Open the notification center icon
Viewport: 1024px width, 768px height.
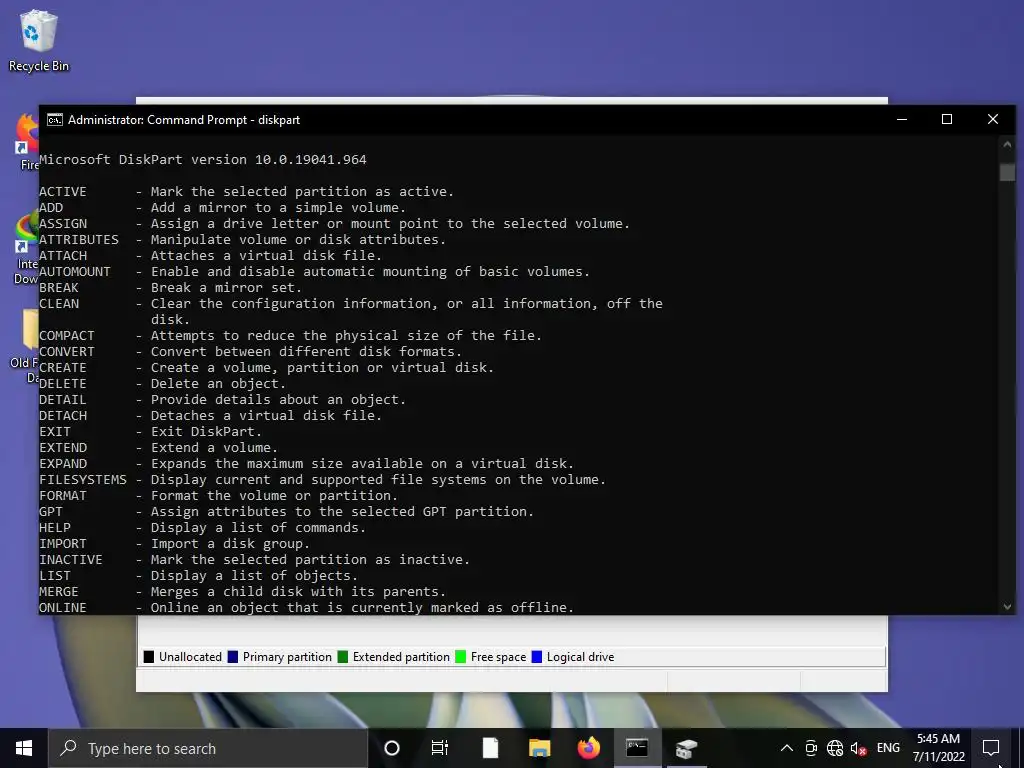pos(991,748)
